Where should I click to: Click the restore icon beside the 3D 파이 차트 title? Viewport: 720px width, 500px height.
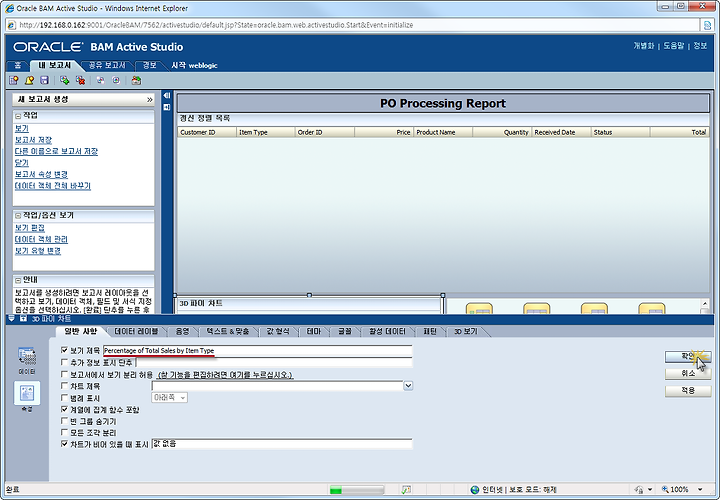[23, 319]
